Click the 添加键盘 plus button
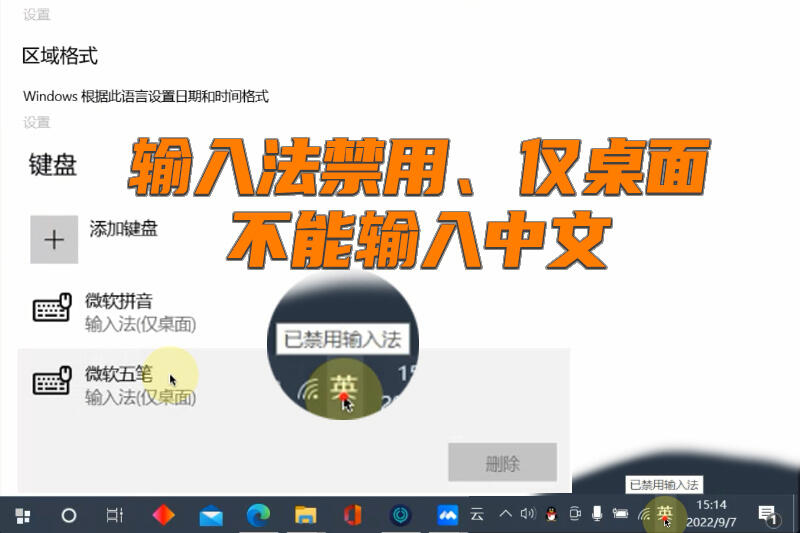Image resolution: width=800 pixels, height=533 pixels. click(54, 239)
